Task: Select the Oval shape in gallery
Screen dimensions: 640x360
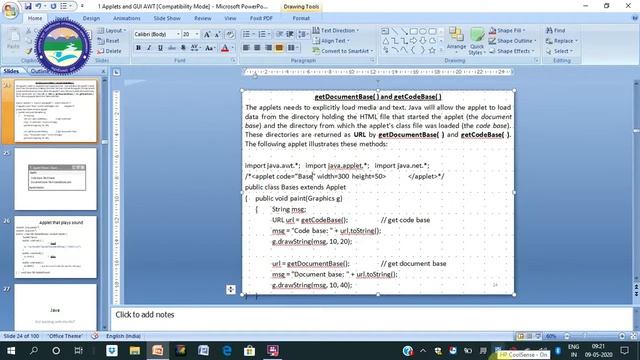Action: (423, 31)
